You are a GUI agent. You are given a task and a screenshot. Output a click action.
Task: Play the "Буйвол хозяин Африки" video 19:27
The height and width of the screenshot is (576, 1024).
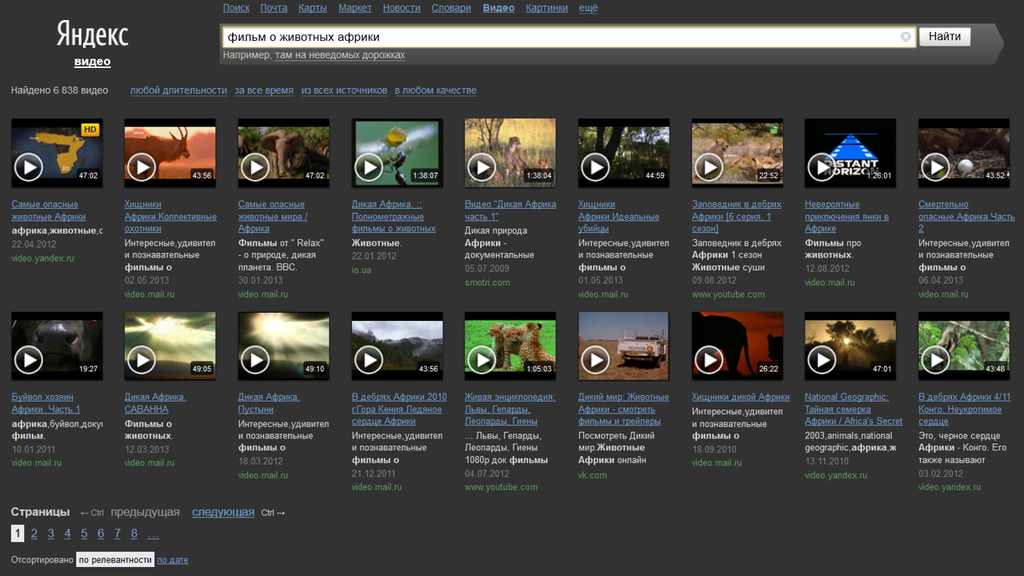coord(29,359)
